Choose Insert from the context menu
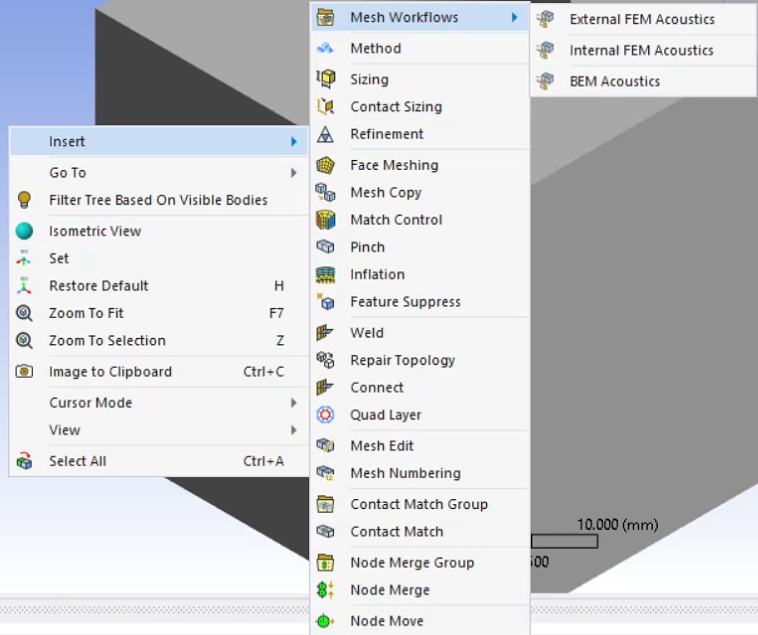The image size is (758, 635). pos(159,142)
